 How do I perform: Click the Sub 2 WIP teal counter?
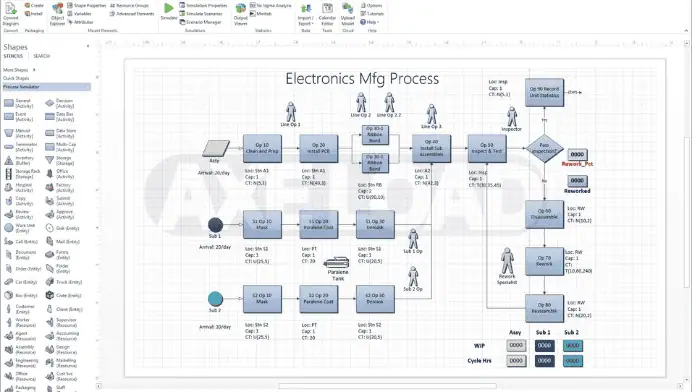(572, 346)
